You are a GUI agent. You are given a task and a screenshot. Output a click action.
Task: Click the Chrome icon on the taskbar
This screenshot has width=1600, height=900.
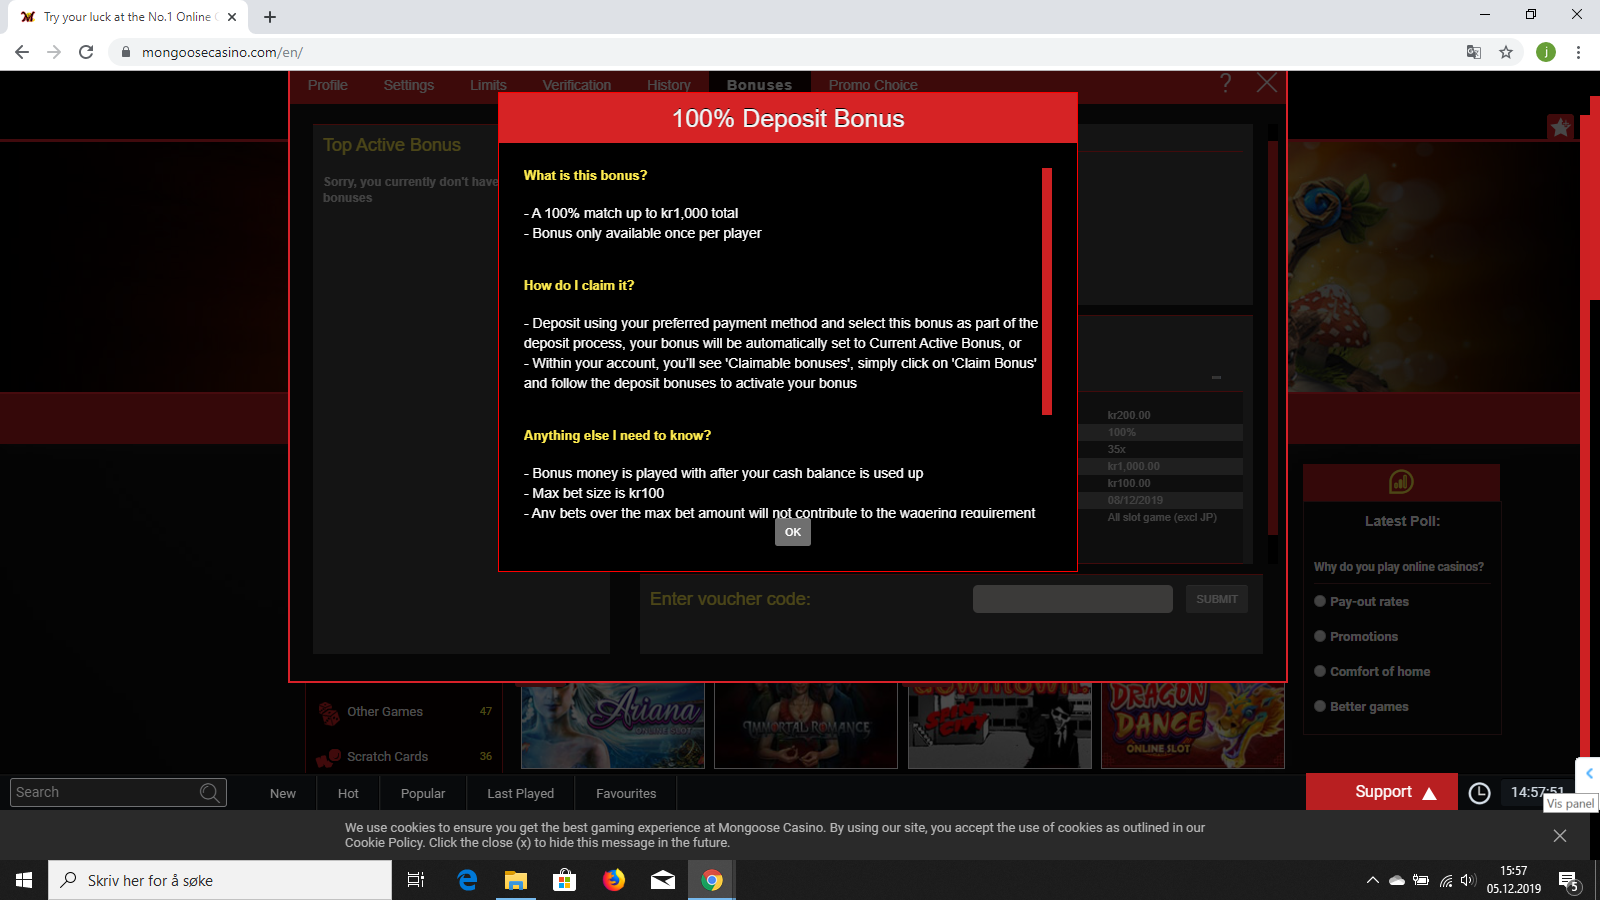(x=712, y=880)
